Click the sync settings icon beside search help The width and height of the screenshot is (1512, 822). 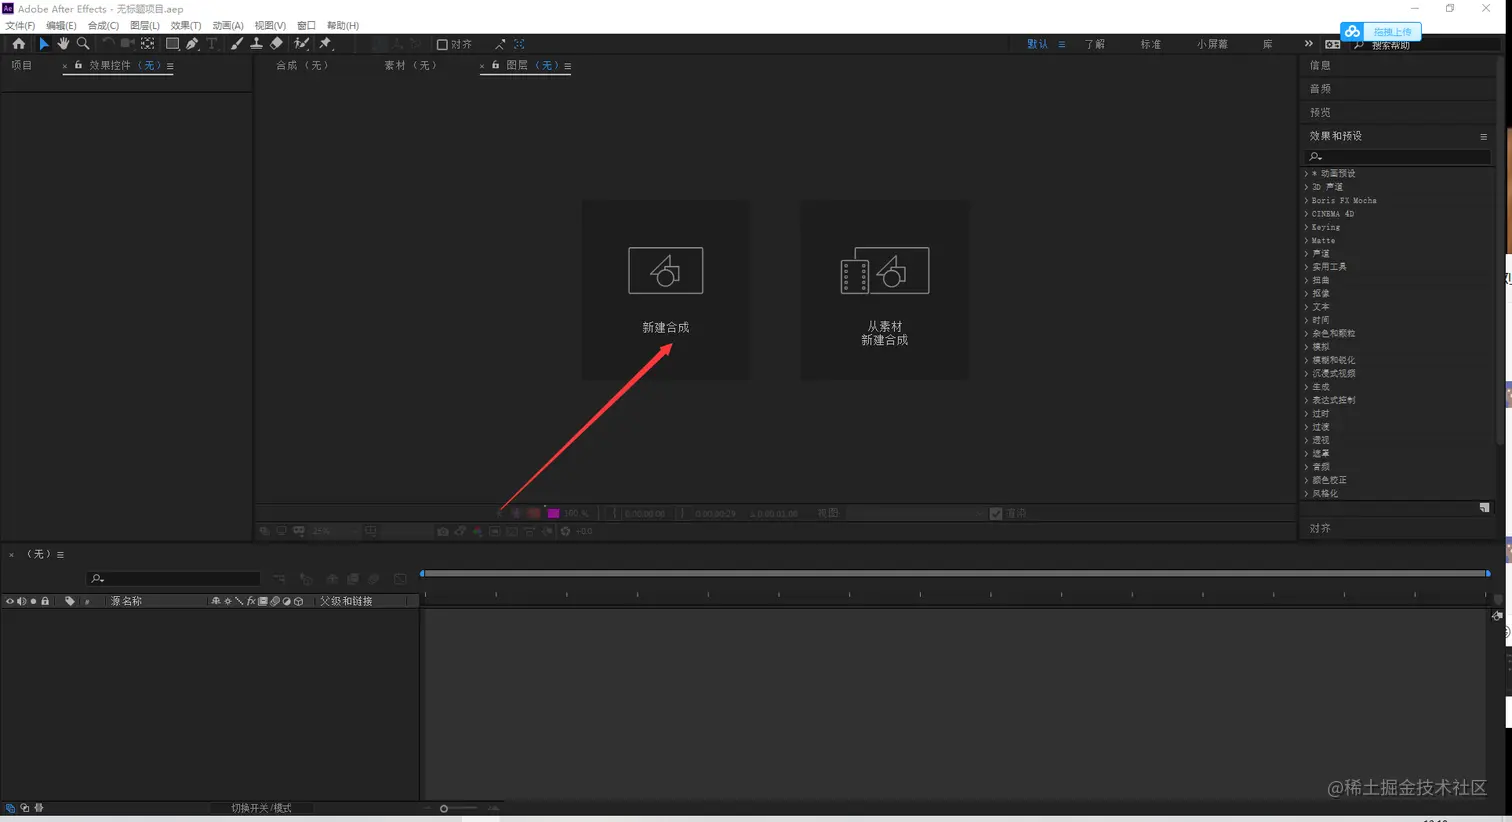click(1333, 44)
